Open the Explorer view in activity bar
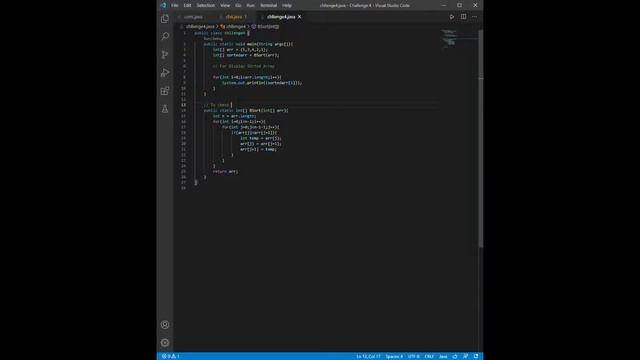This screenshot has width=640, height=360. tap(165, 19)
